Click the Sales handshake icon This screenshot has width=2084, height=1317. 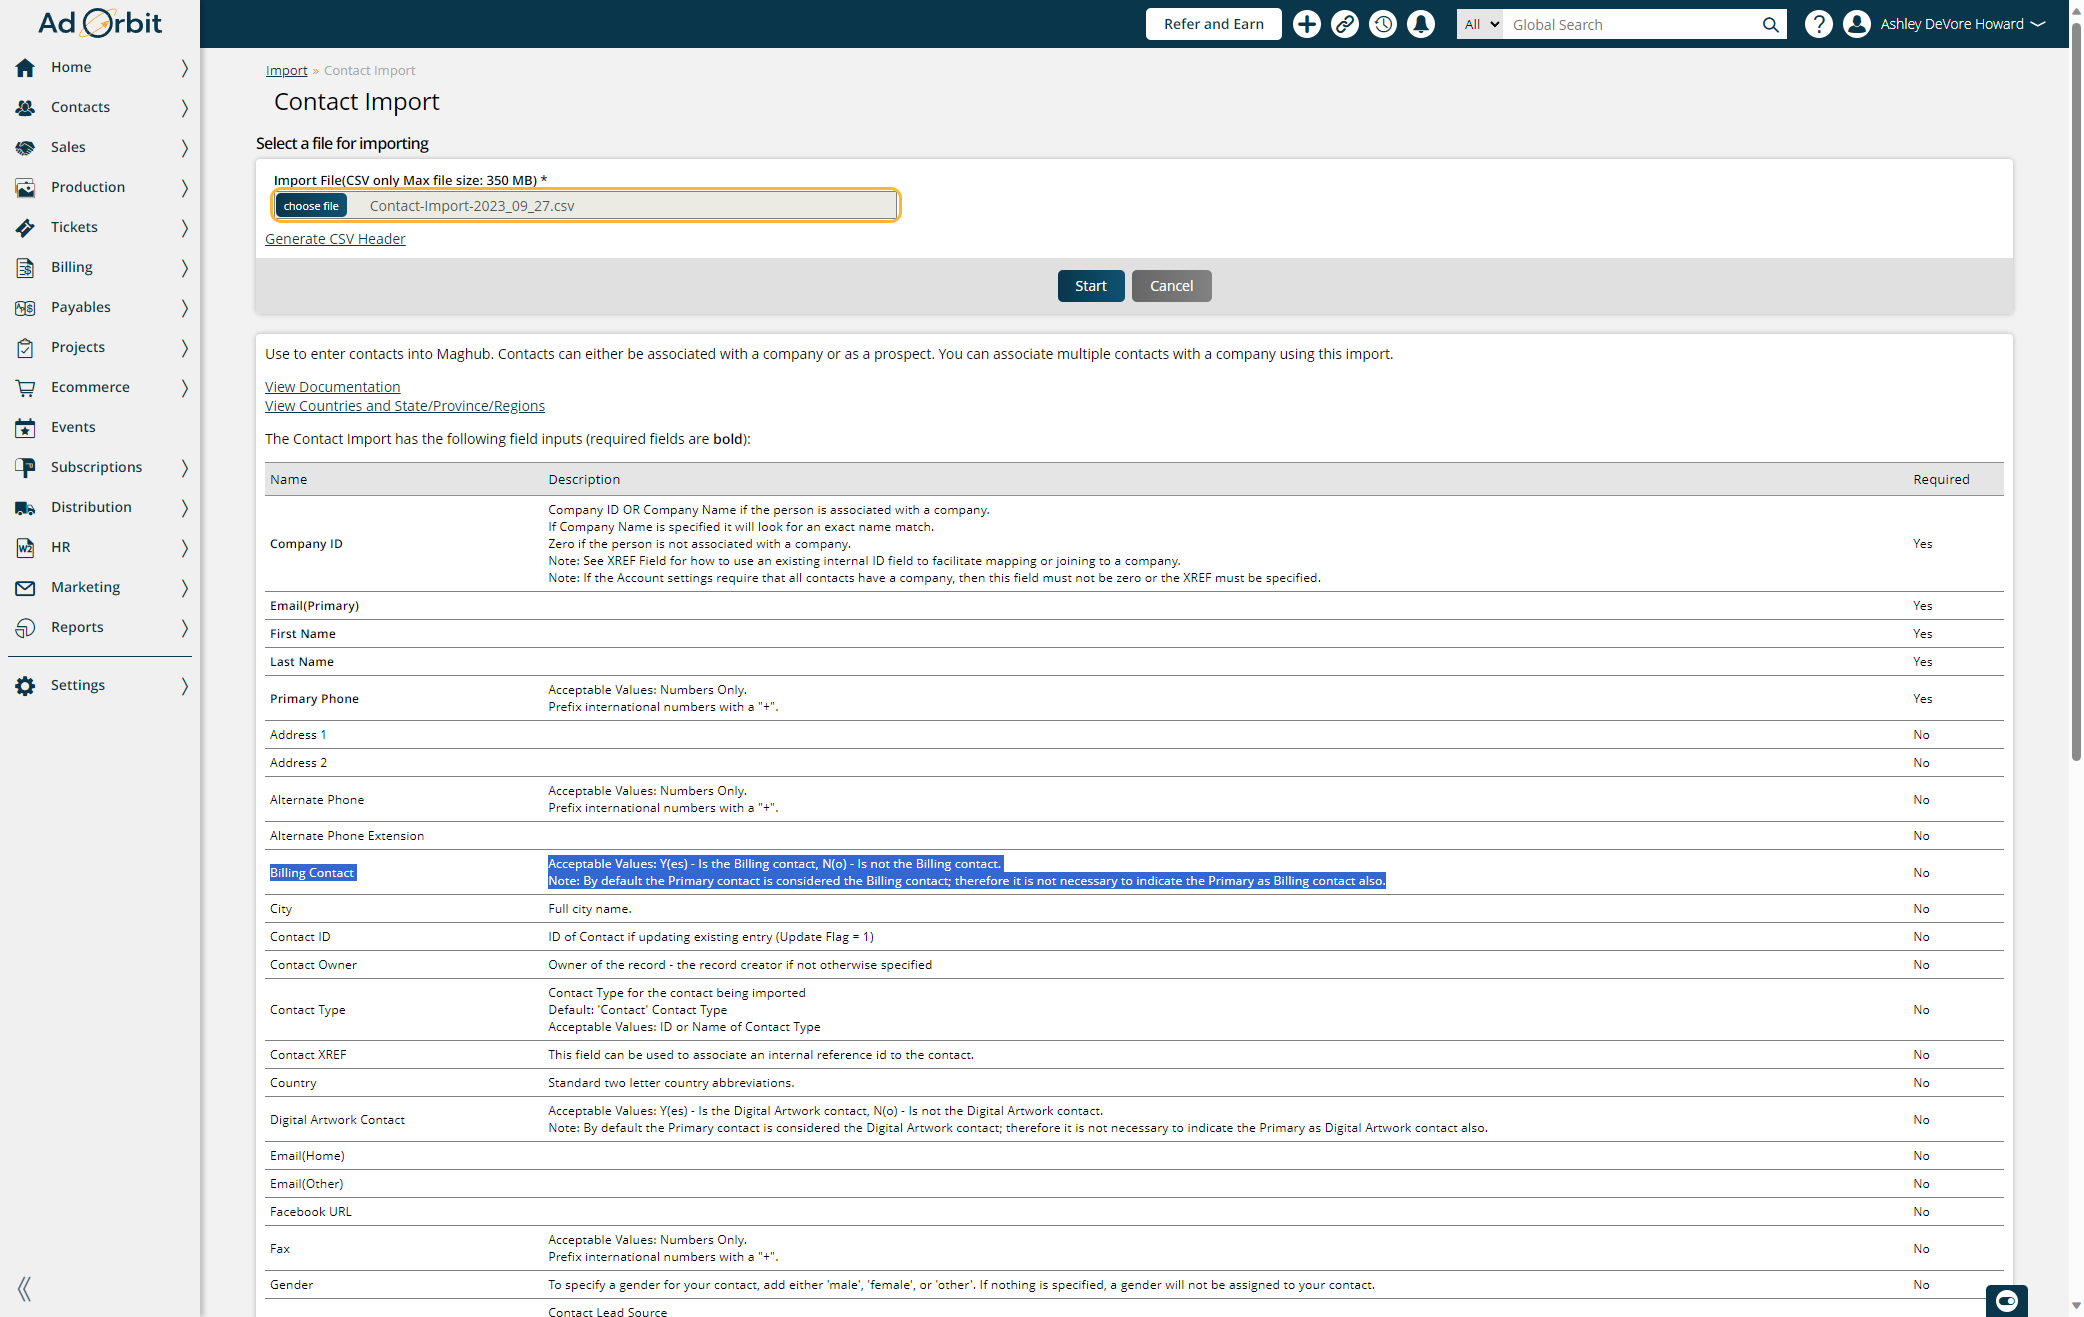click(25, 147)
